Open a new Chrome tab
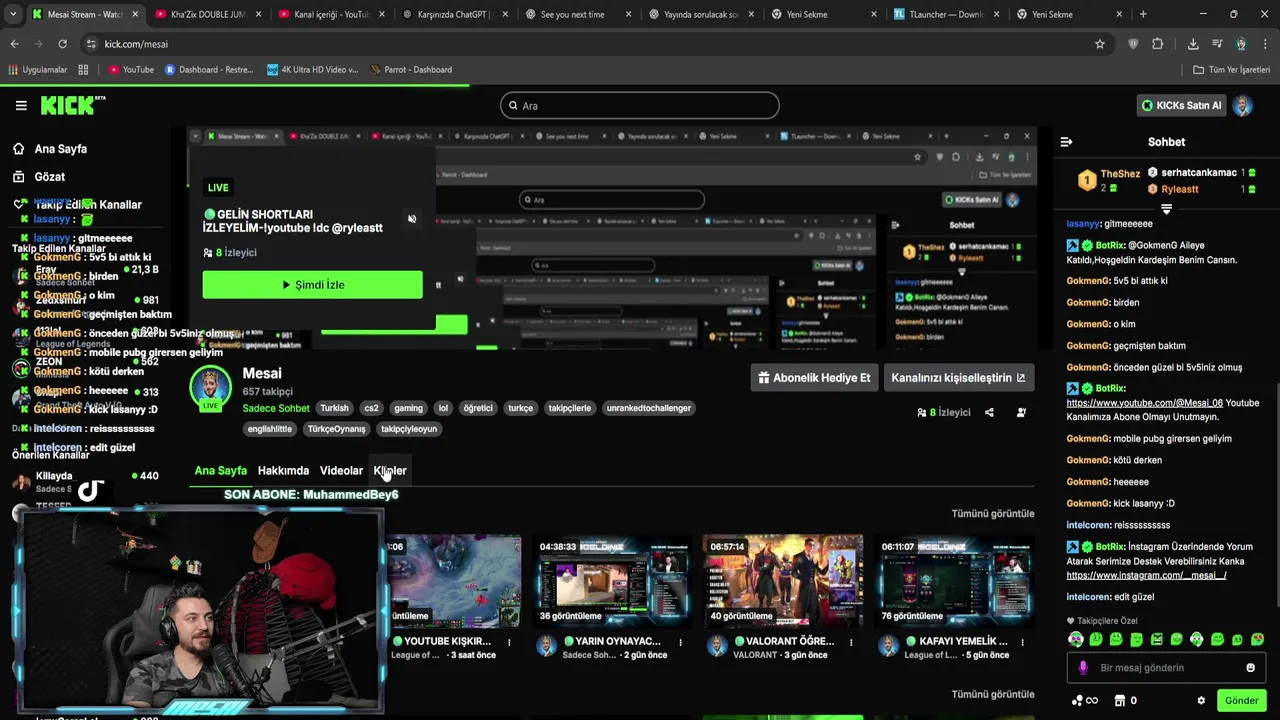Viewport: 1280px width, 720px height. pos(1143,14)
